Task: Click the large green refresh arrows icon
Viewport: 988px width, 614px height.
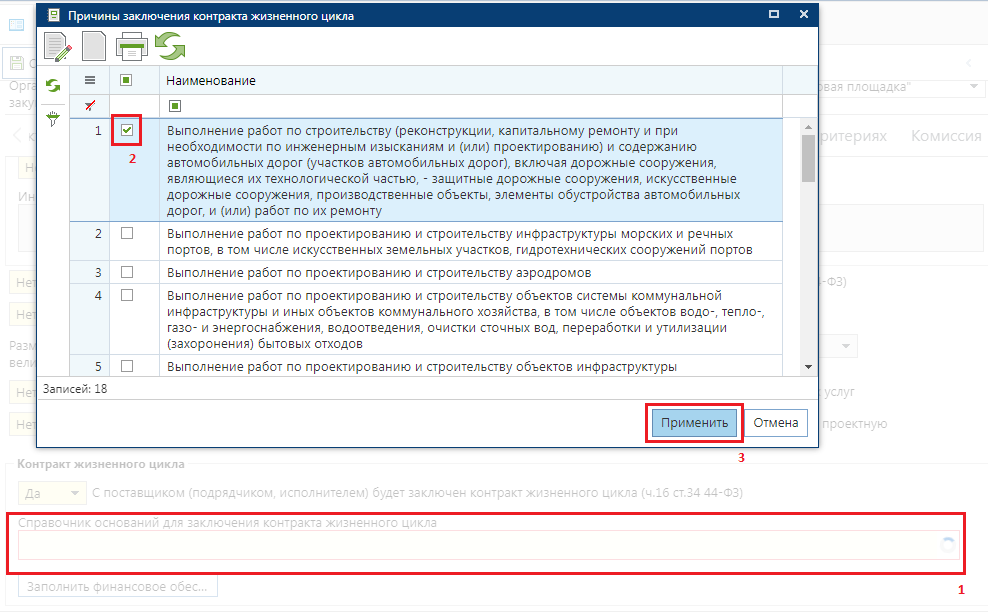Action: [x=170, y=46]
